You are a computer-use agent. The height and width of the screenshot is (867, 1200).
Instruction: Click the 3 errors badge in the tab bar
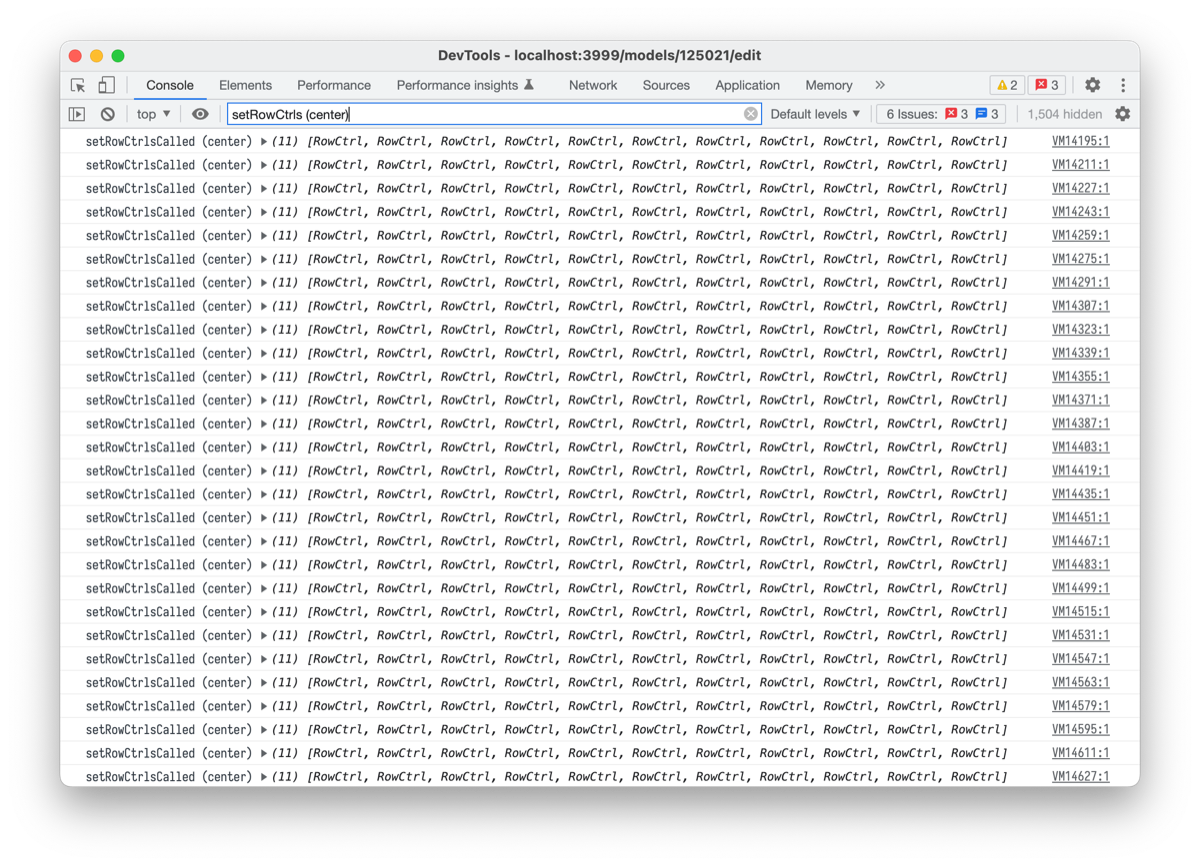[1047, 85]
